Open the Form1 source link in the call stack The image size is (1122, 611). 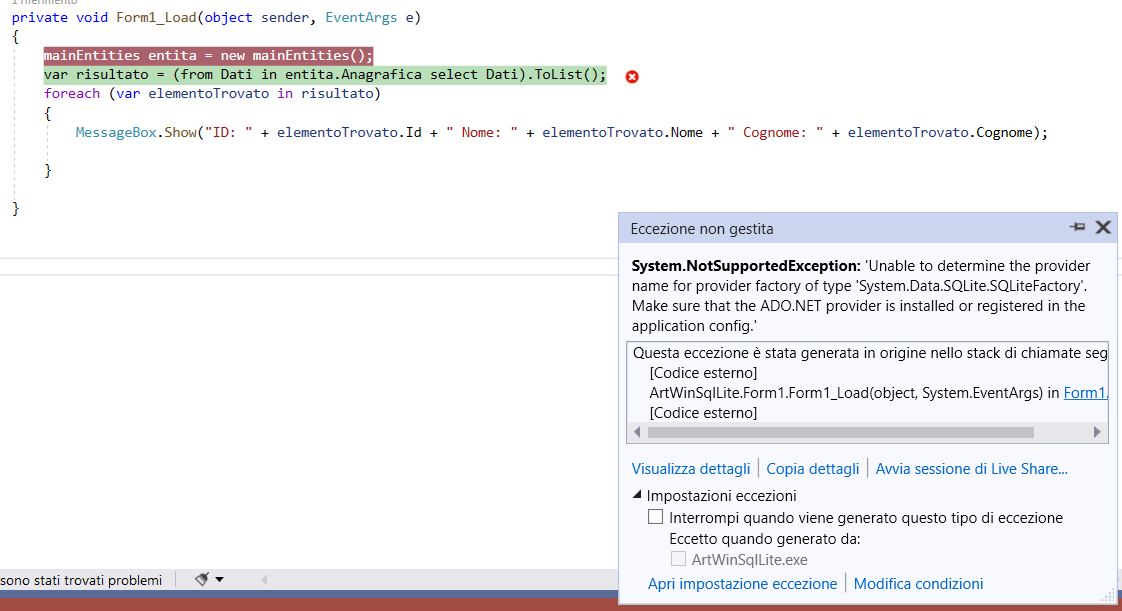[1086, 393]
